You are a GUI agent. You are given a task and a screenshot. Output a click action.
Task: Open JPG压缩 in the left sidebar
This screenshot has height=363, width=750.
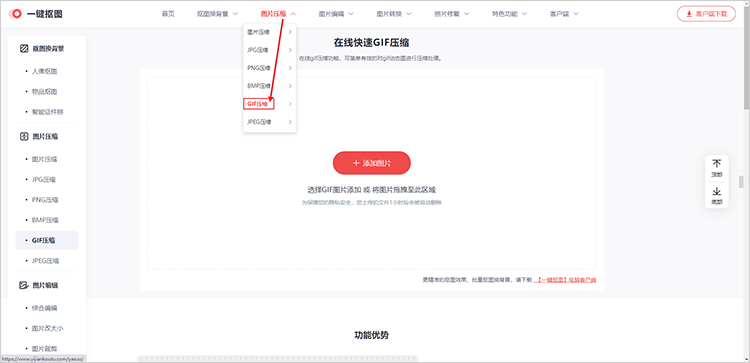click(x=44, y=180)
